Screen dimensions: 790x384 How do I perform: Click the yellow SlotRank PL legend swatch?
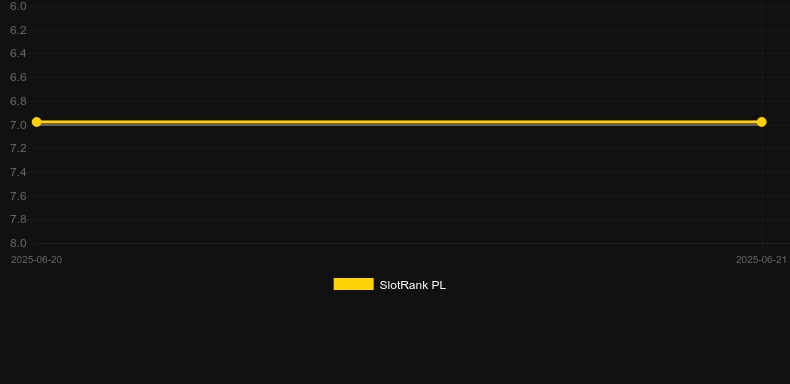(x=353, y=284)
